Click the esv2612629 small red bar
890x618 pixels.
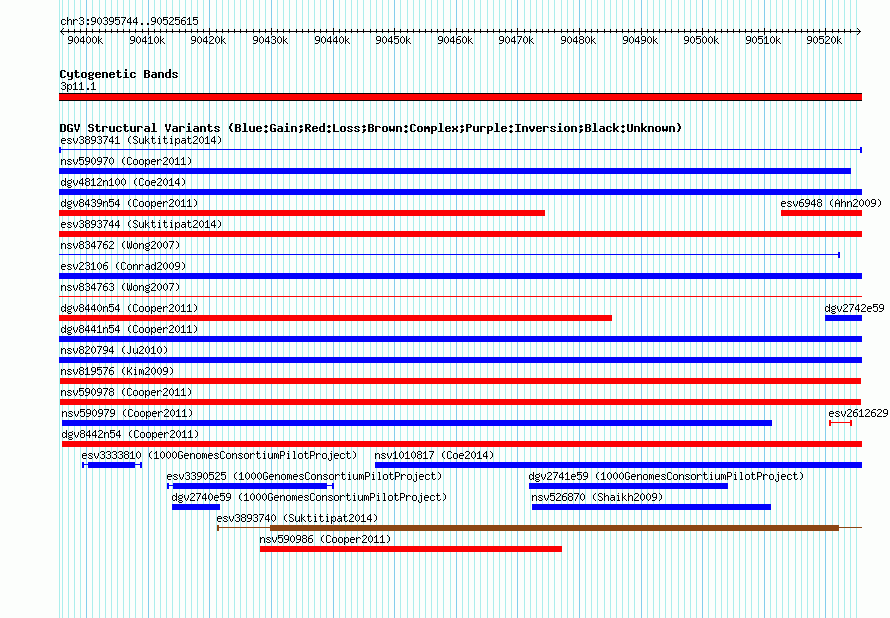pyautogui.click(x=841, y=423)
